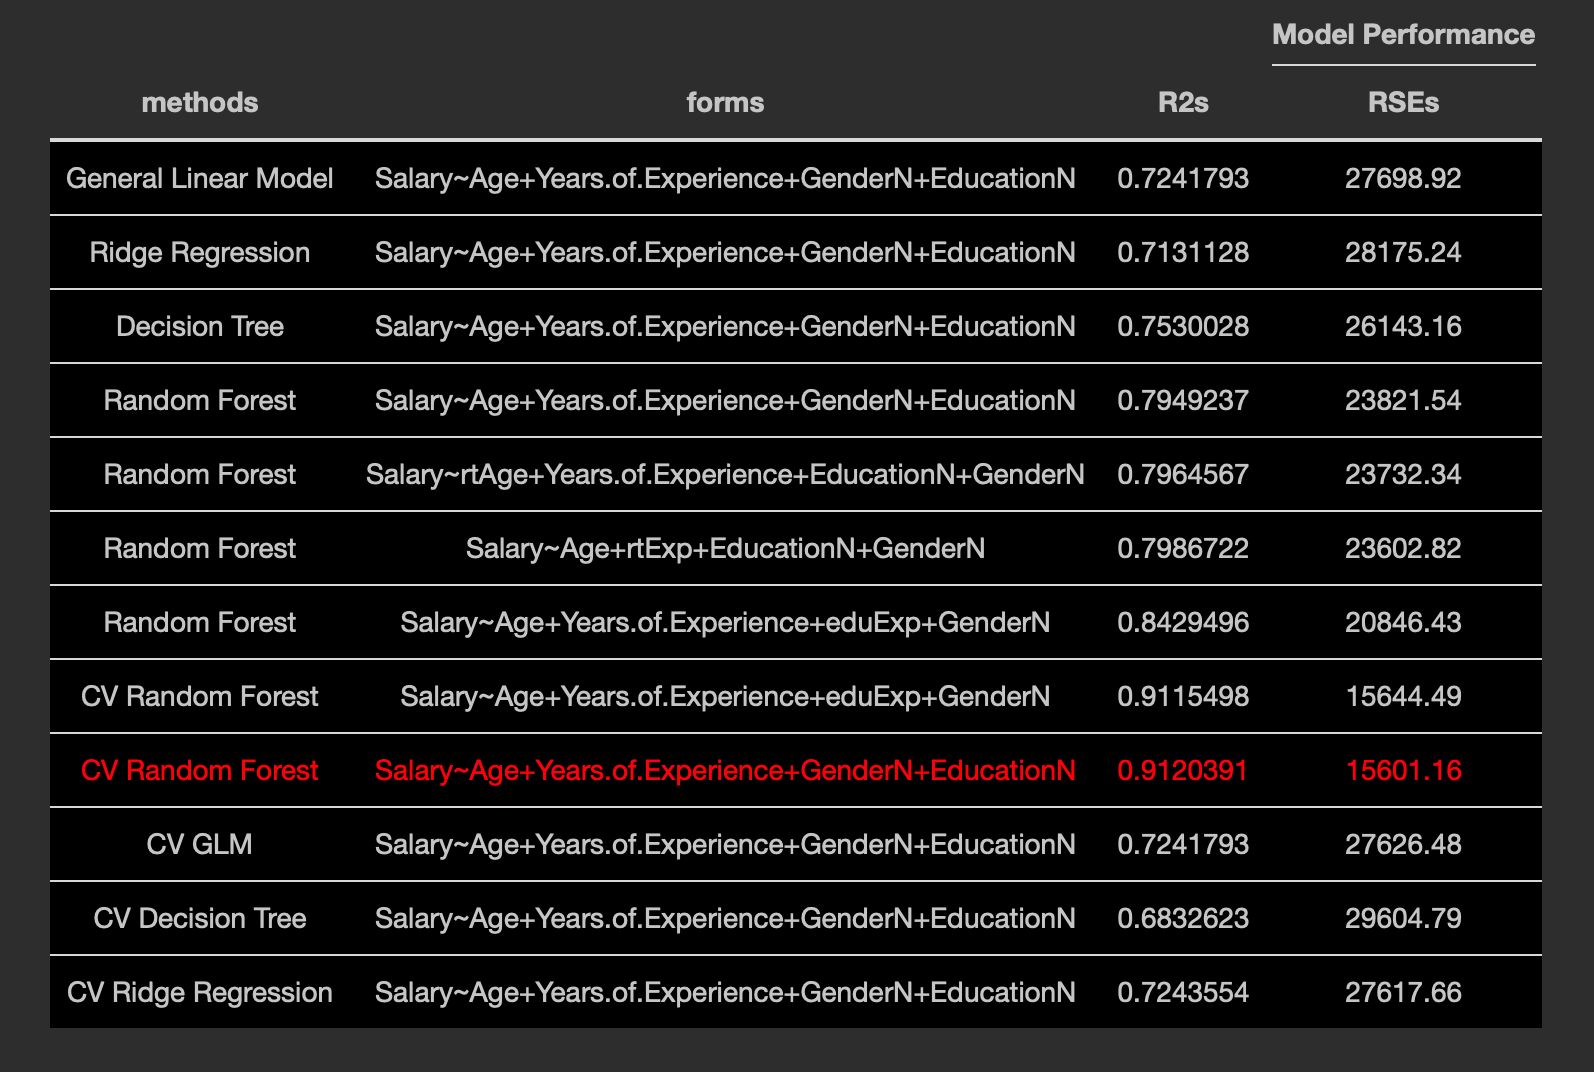
Task: Click the red RSE value 15601.16
Action: pyautogui.click(x=1403, y=771)
